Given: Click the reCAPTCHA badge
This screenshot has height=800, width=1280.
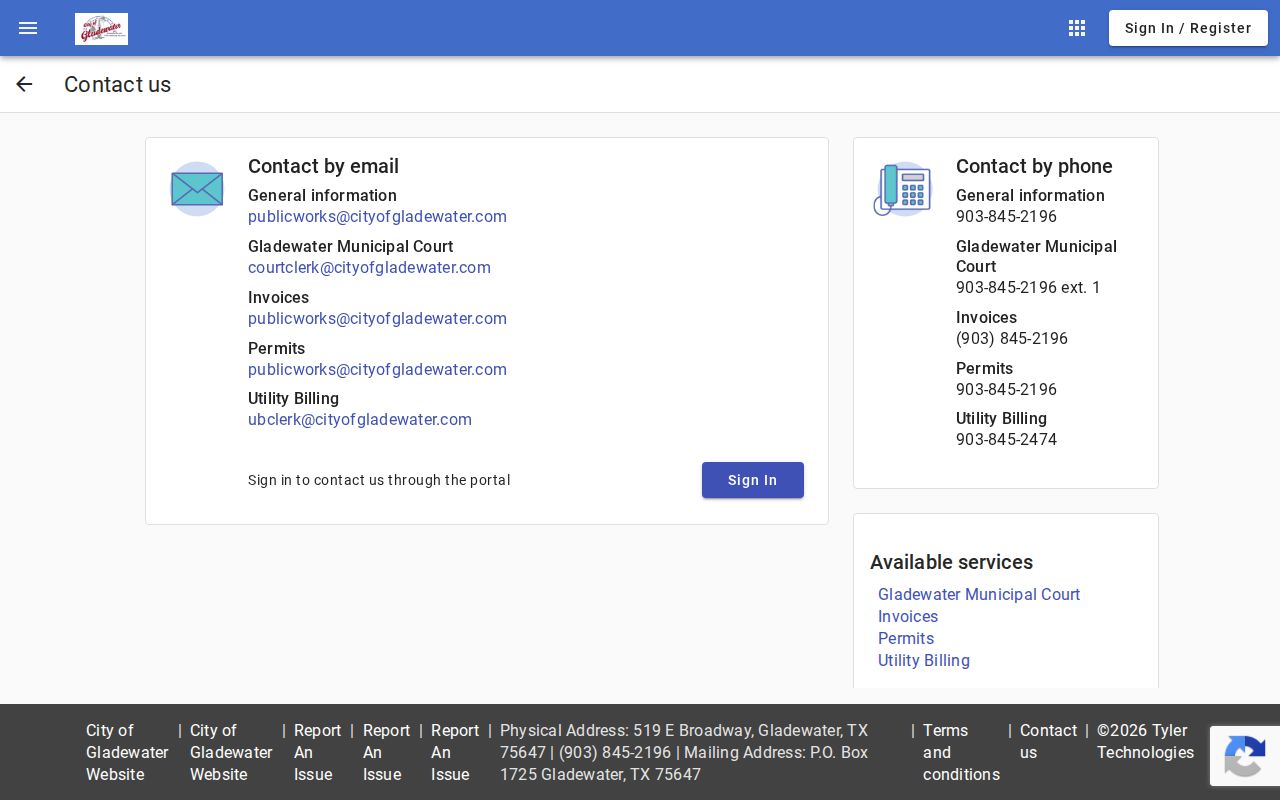Looking at the screenshot, I should pyautogui.click(x=1245, y=756).
